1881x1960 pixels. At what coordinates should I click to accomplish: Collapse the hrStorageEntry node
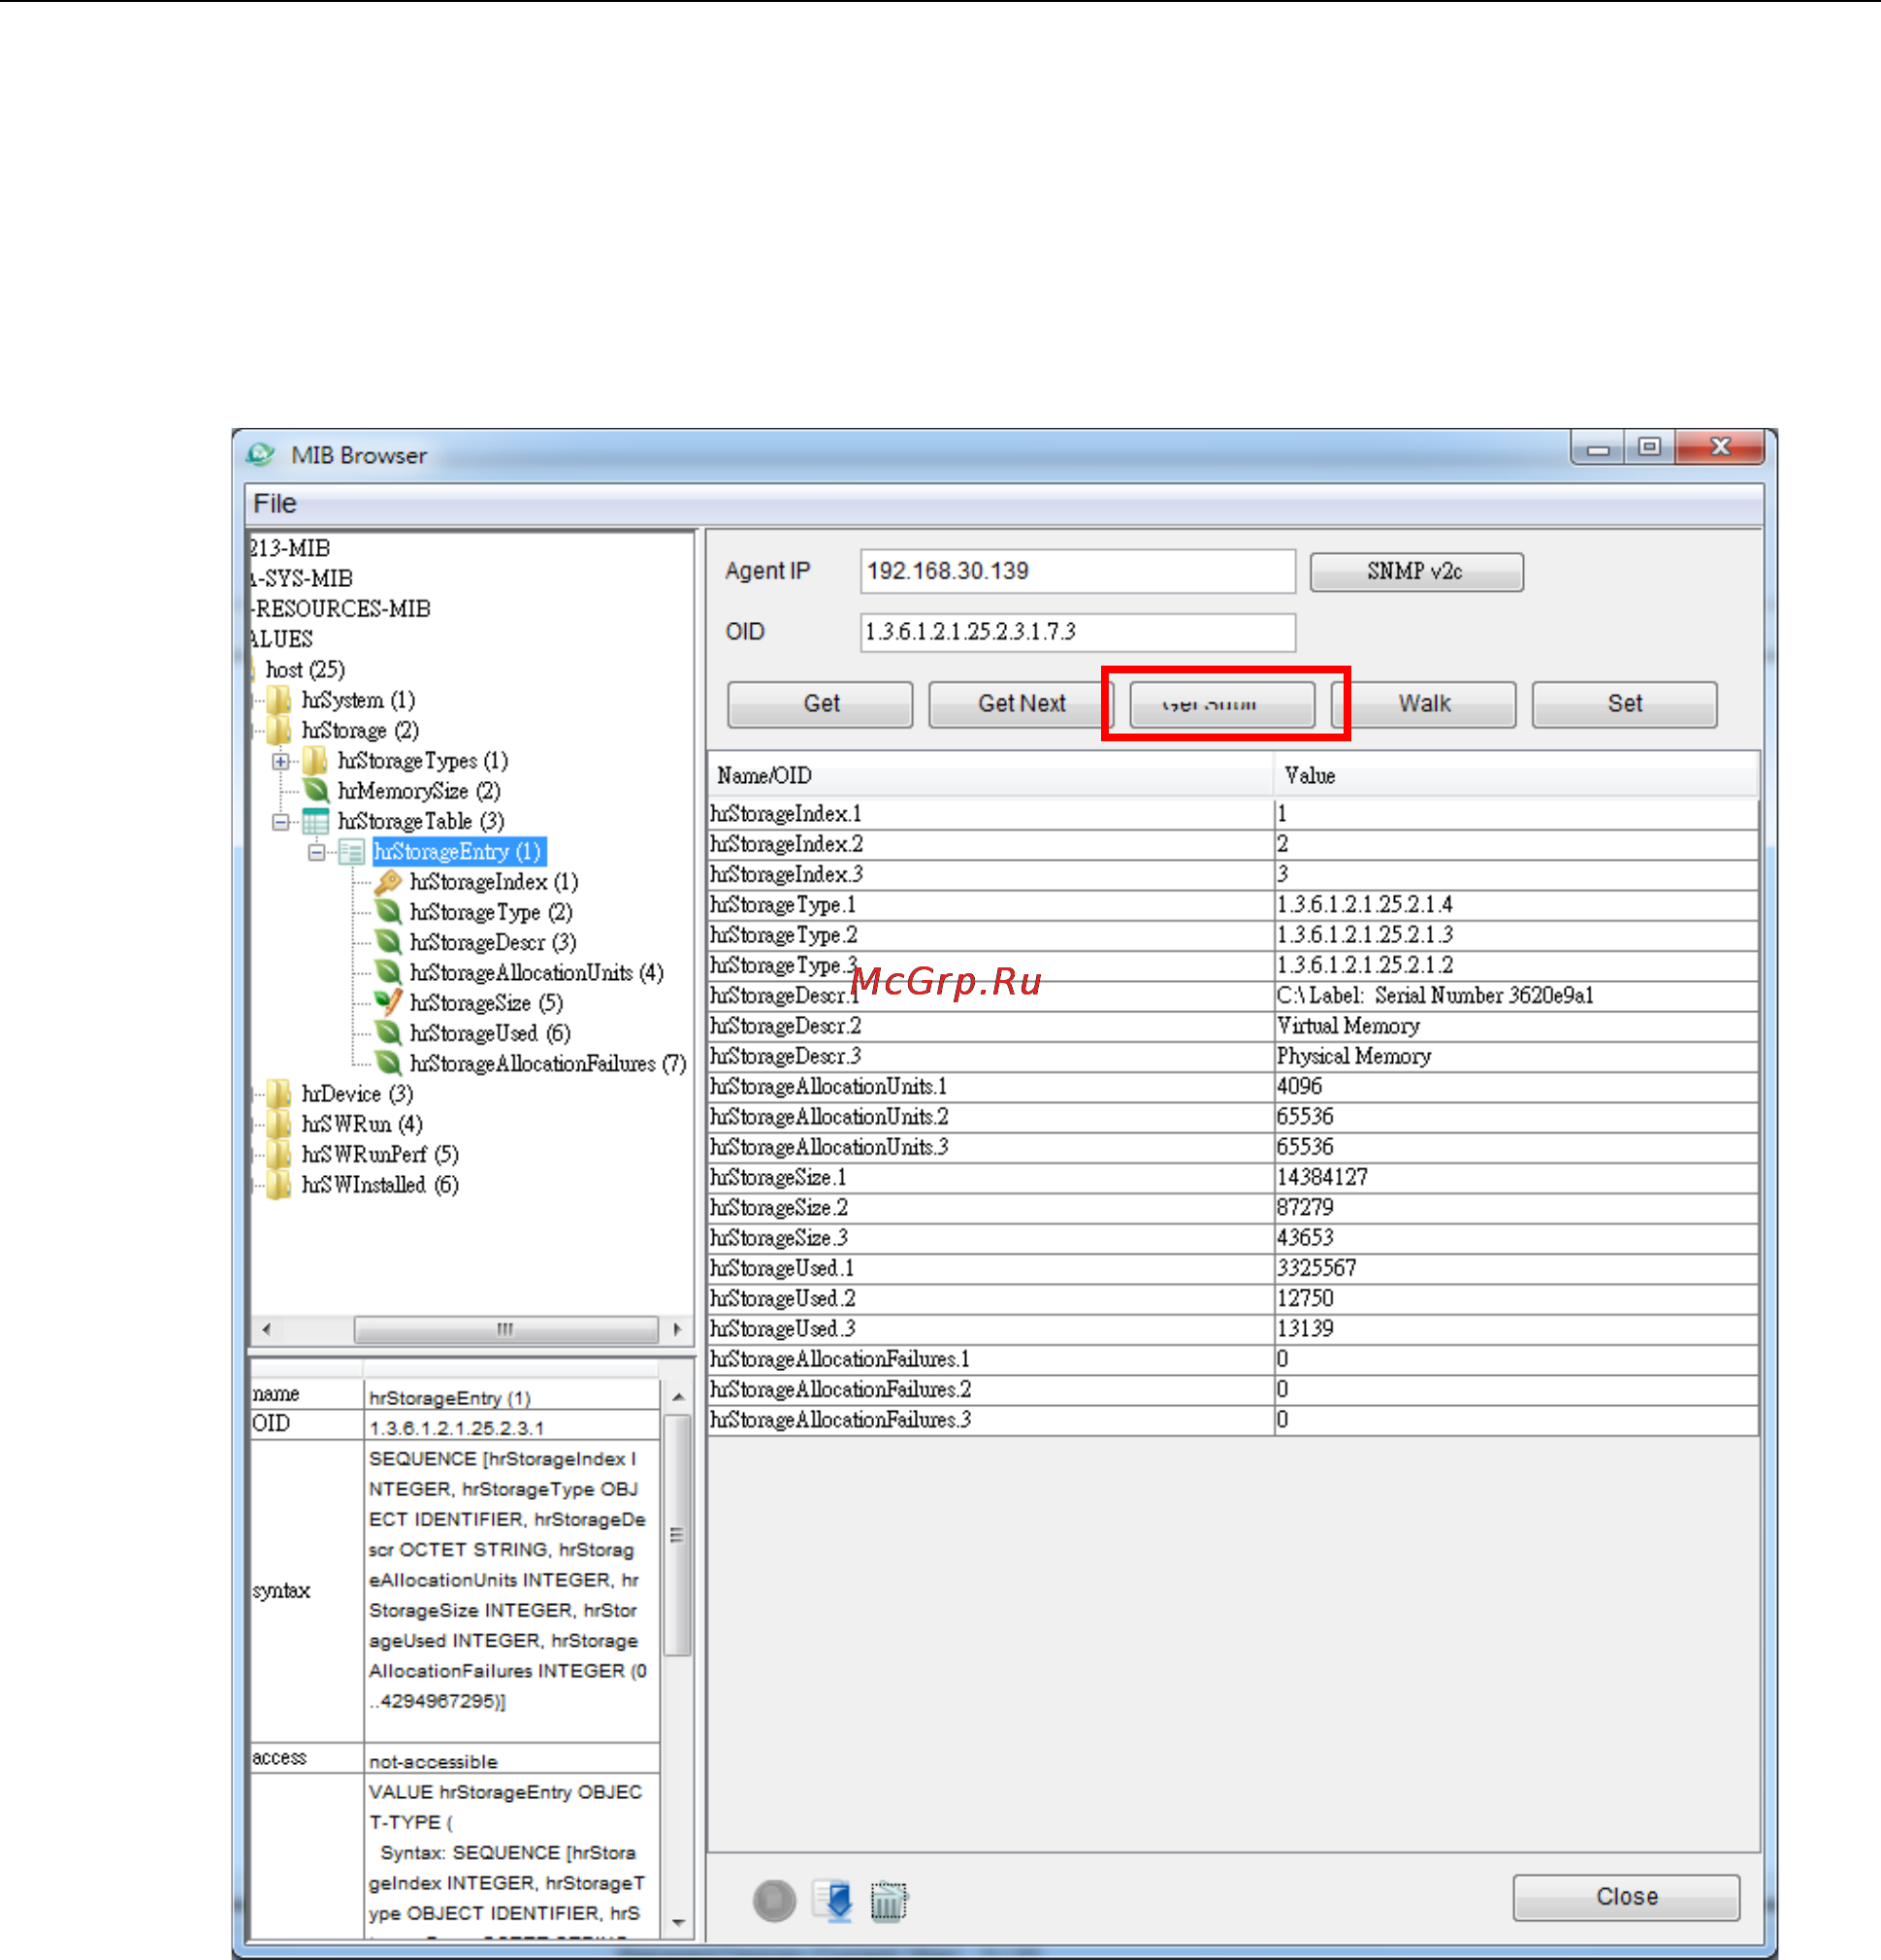point(317,852)
